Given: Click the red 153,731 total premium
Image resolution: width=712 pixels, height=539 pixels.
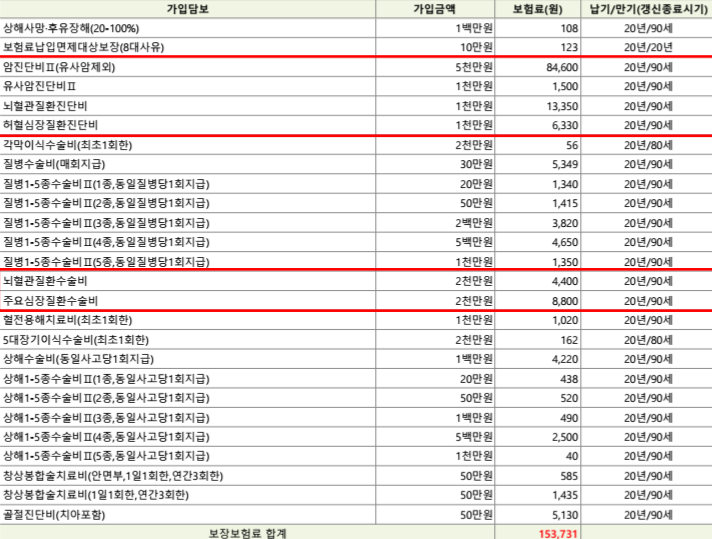Looking at the screenshot, I should point(556,533).
